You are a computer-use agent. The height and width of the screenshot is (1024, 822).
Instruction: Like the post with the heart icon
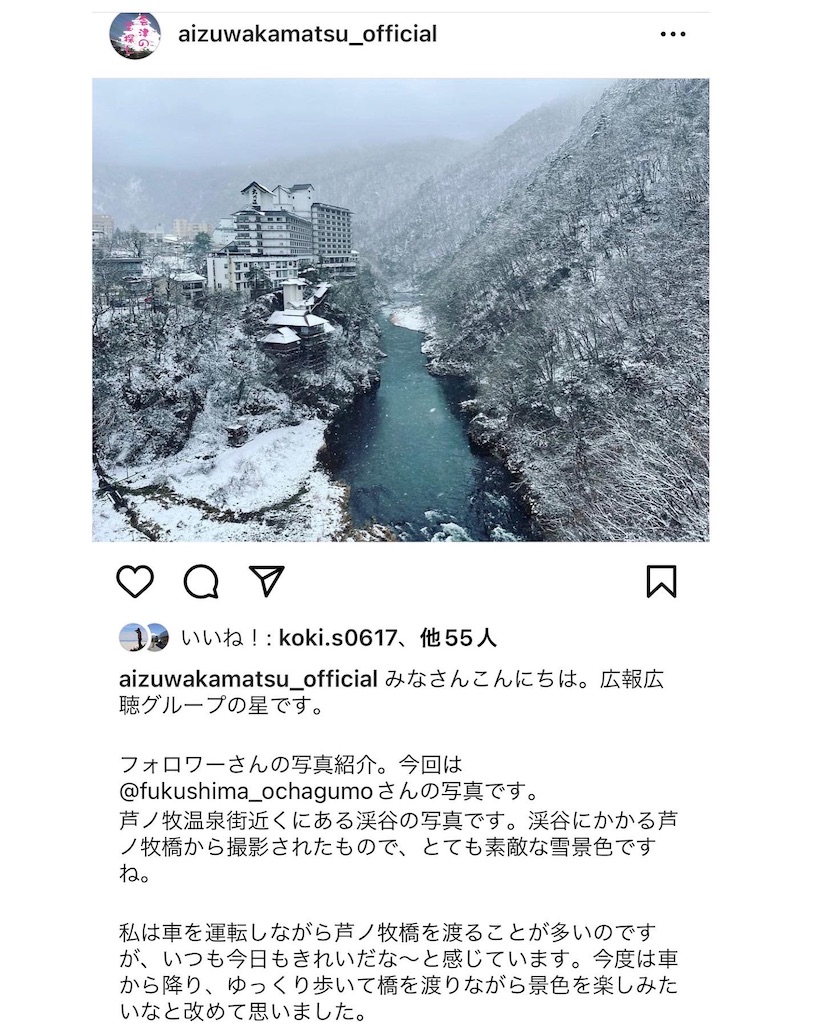(135, 581)
